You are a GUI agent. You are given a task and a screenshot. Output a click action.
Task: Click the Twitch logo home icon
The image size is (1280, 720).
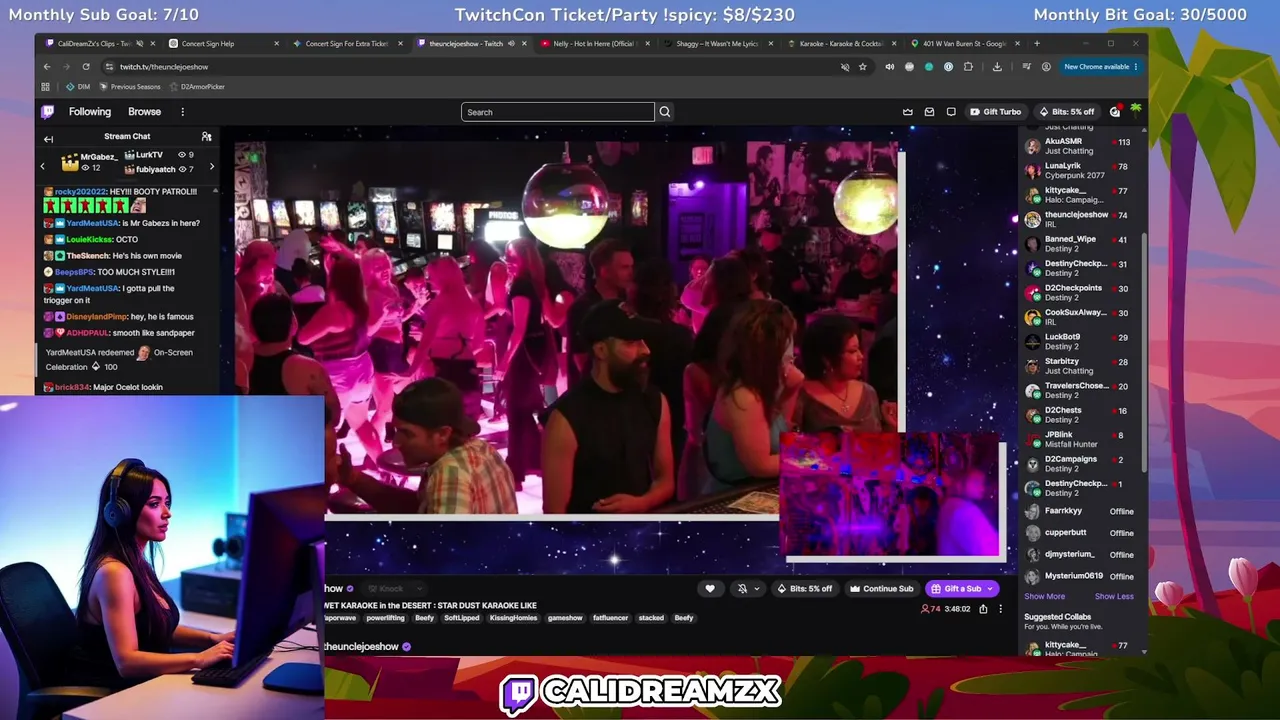47,112
